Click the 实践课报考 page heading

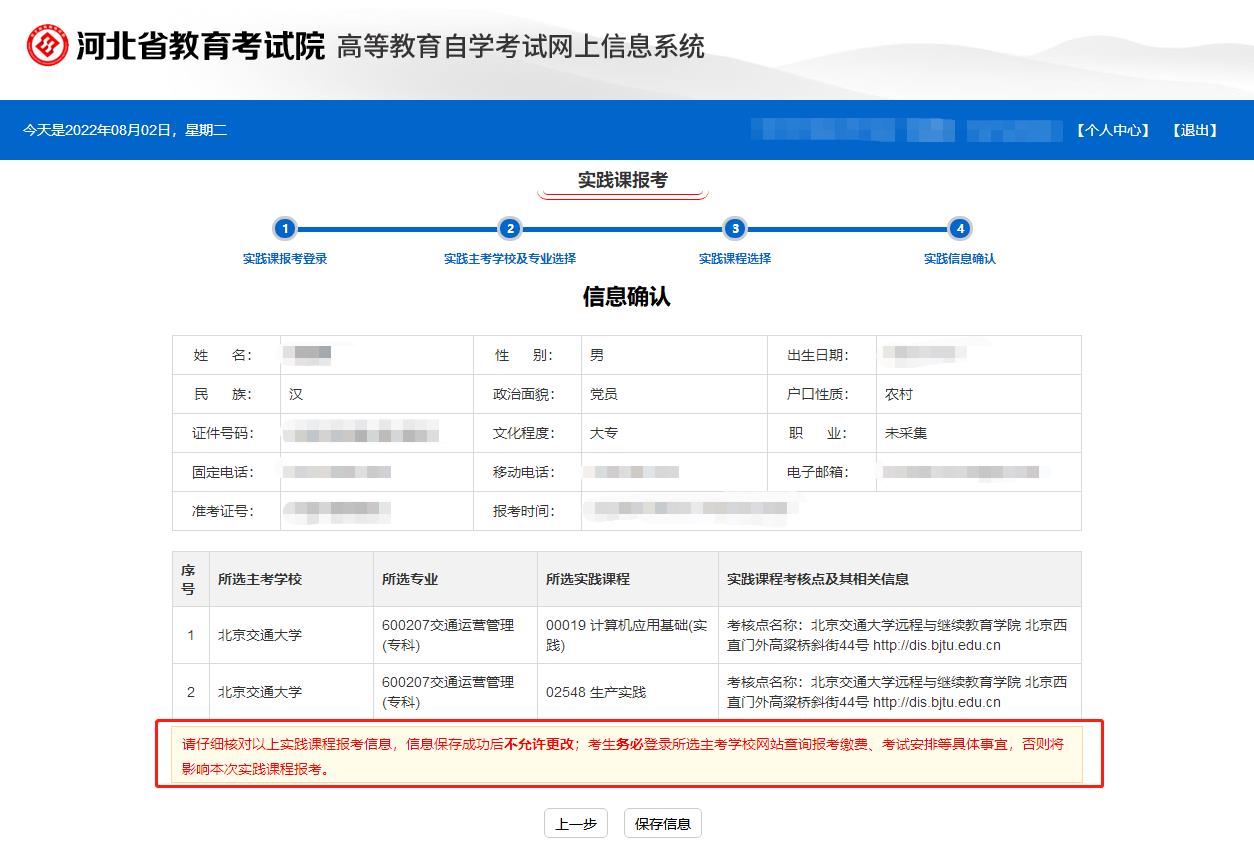(x=622, y=181)
